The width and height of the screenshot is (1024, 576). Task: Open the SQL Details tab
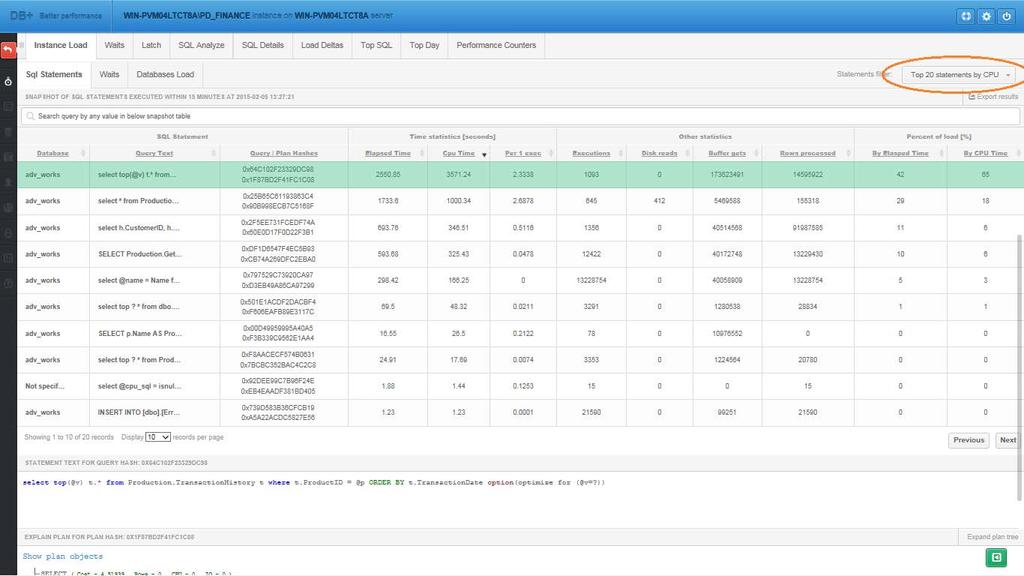263,45
